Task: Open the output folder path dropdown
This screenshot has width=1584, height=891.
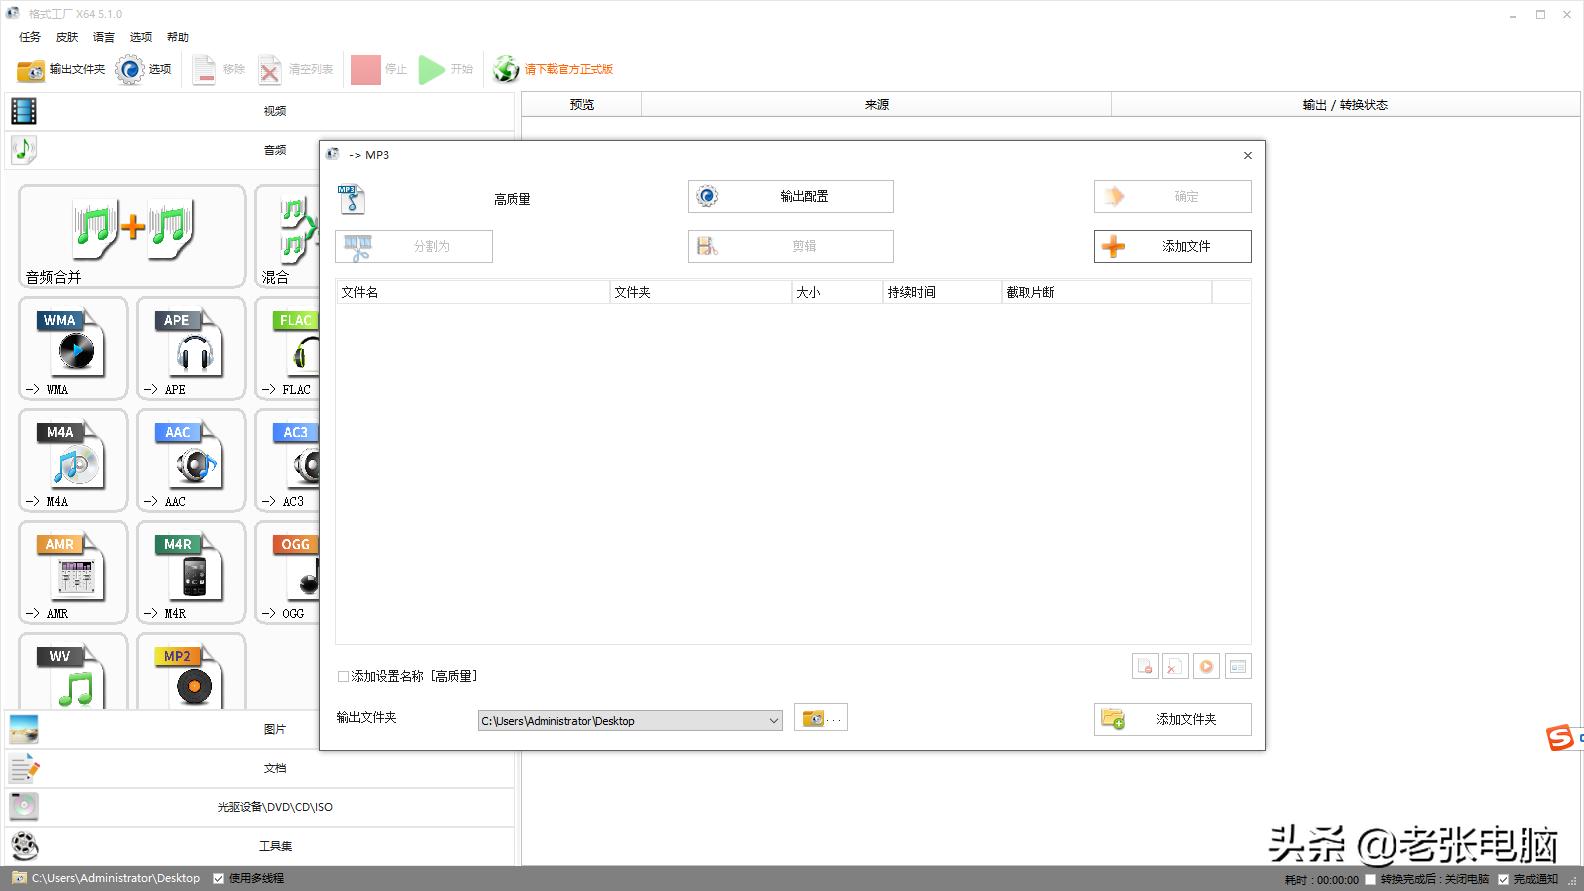Action: pyautogui.click(x=774, y=721)
